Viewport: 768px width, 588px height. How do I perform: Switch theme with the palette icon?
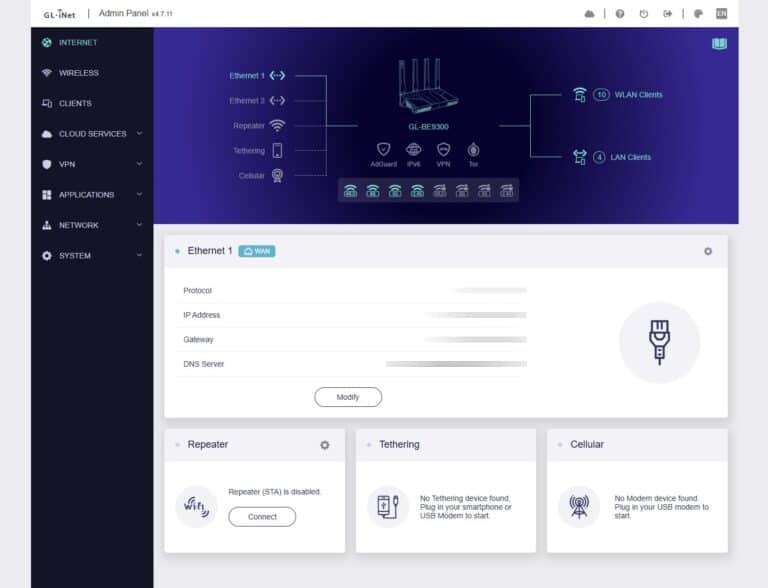point(698,14)
